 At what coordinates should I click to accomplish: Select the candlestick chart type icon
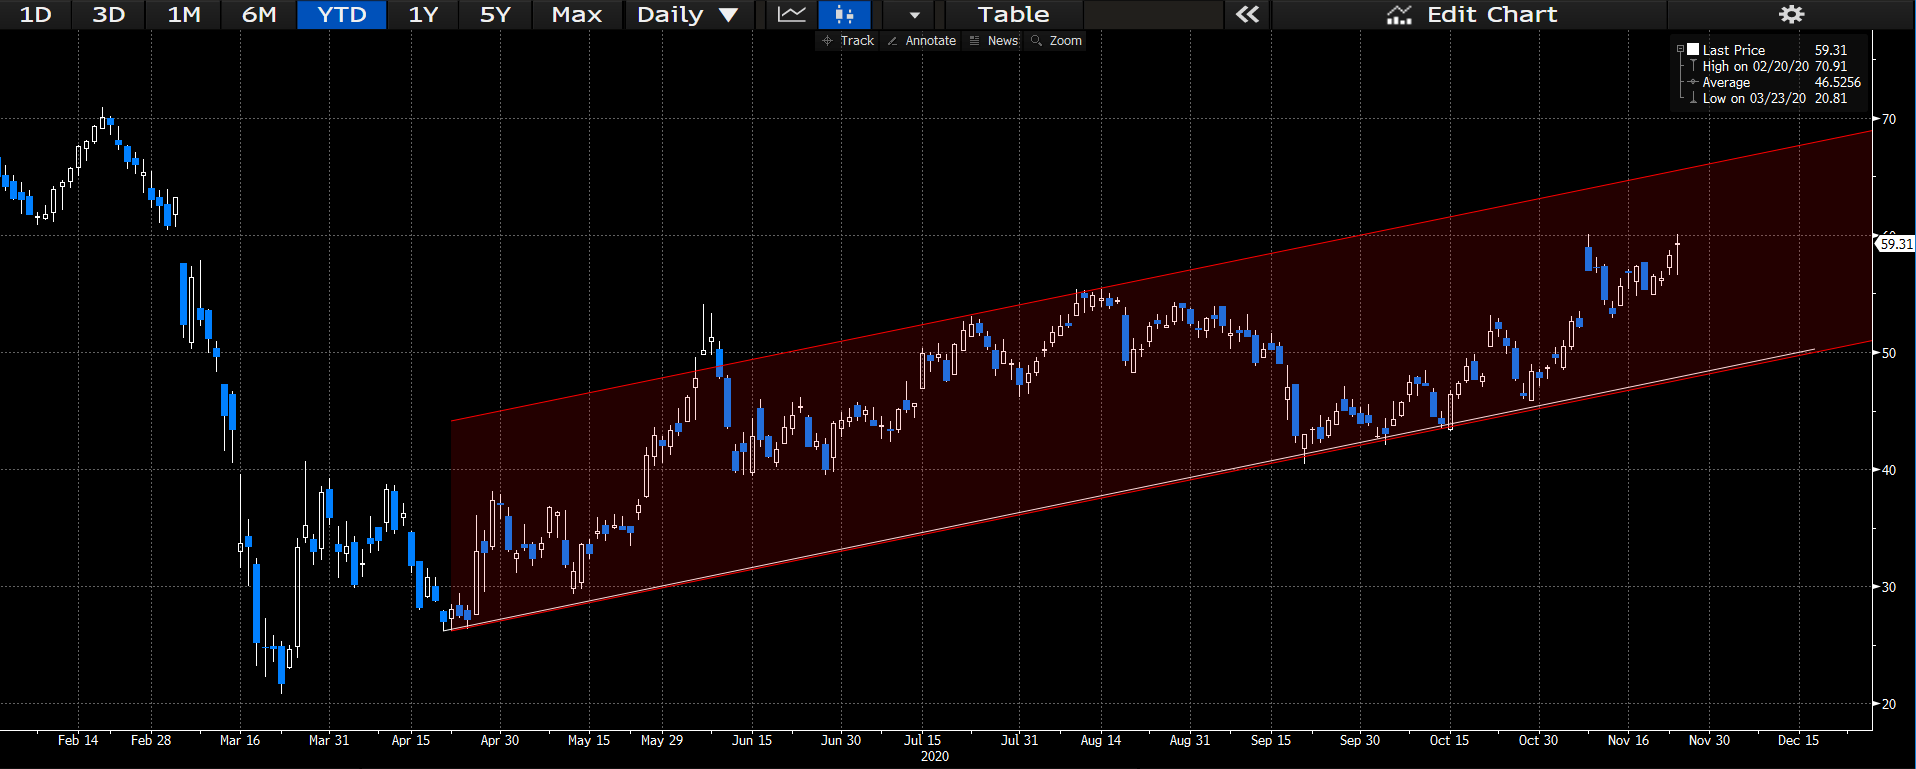844,14
